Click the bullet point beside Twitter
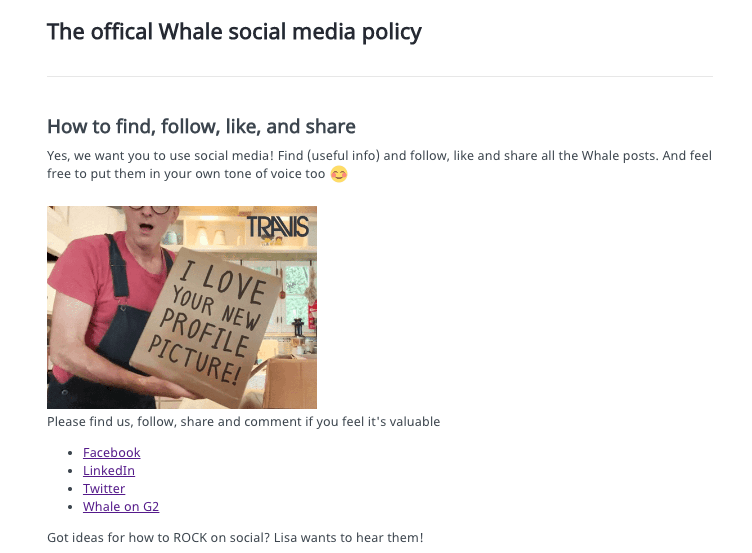Screen dimensions: 752x553 click(69, 489)
